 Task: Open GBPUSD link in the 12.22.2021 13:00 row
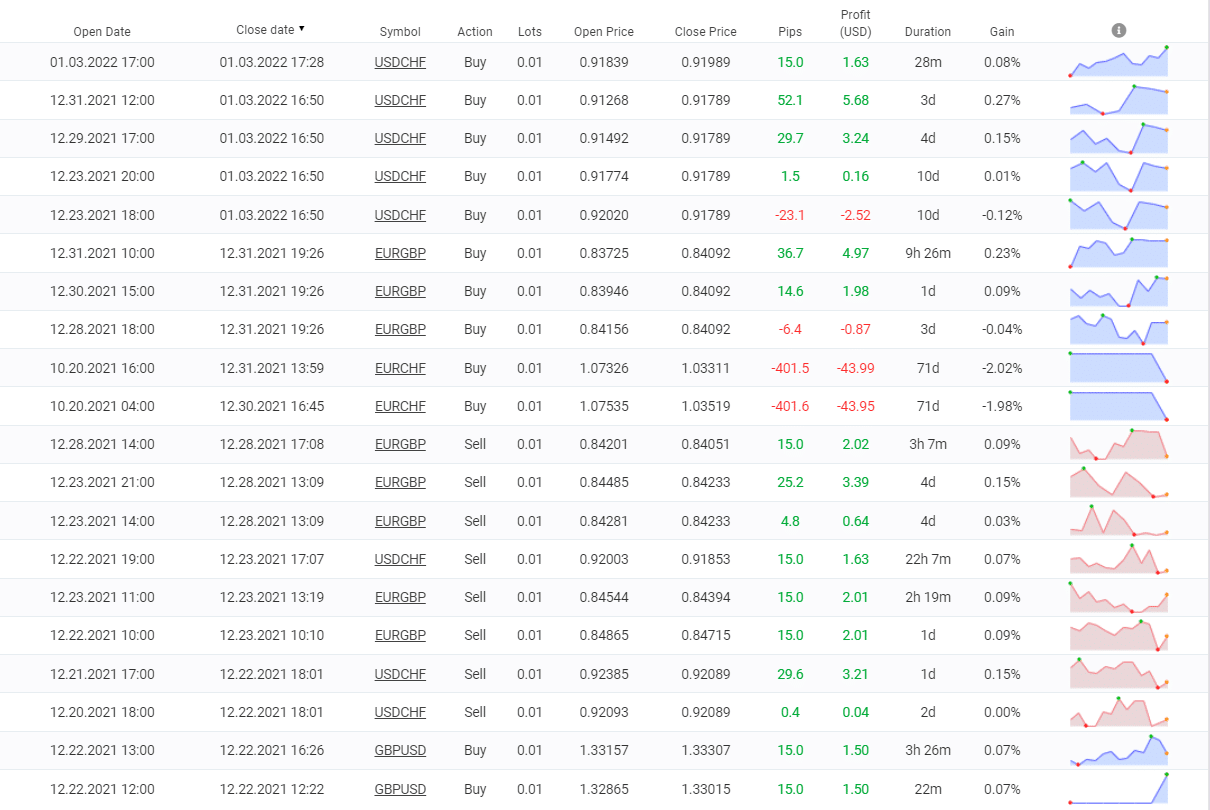tap(400, 750)
